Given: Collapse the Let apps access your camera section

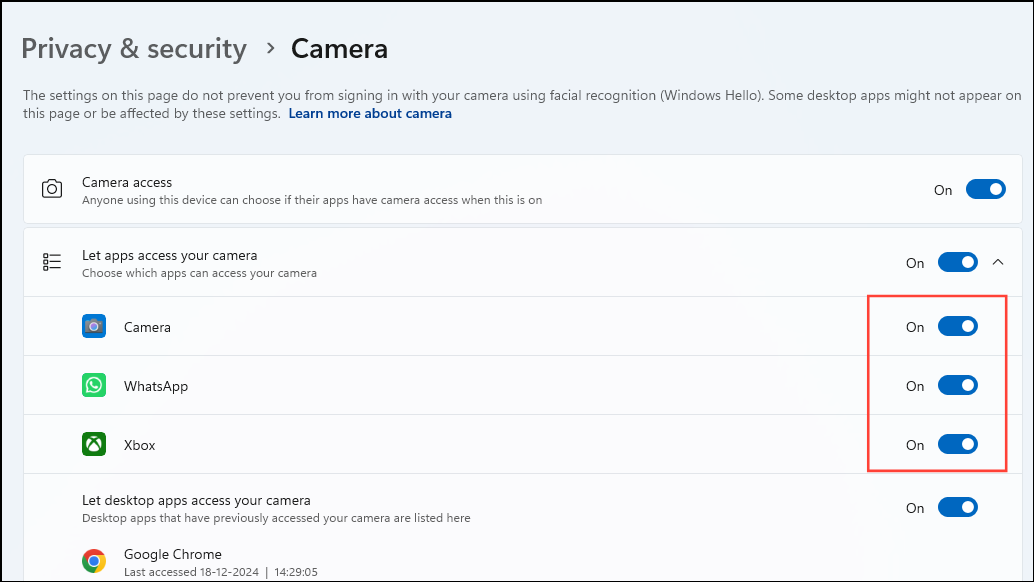Looking at the screenshot, I should click(997, 262).
